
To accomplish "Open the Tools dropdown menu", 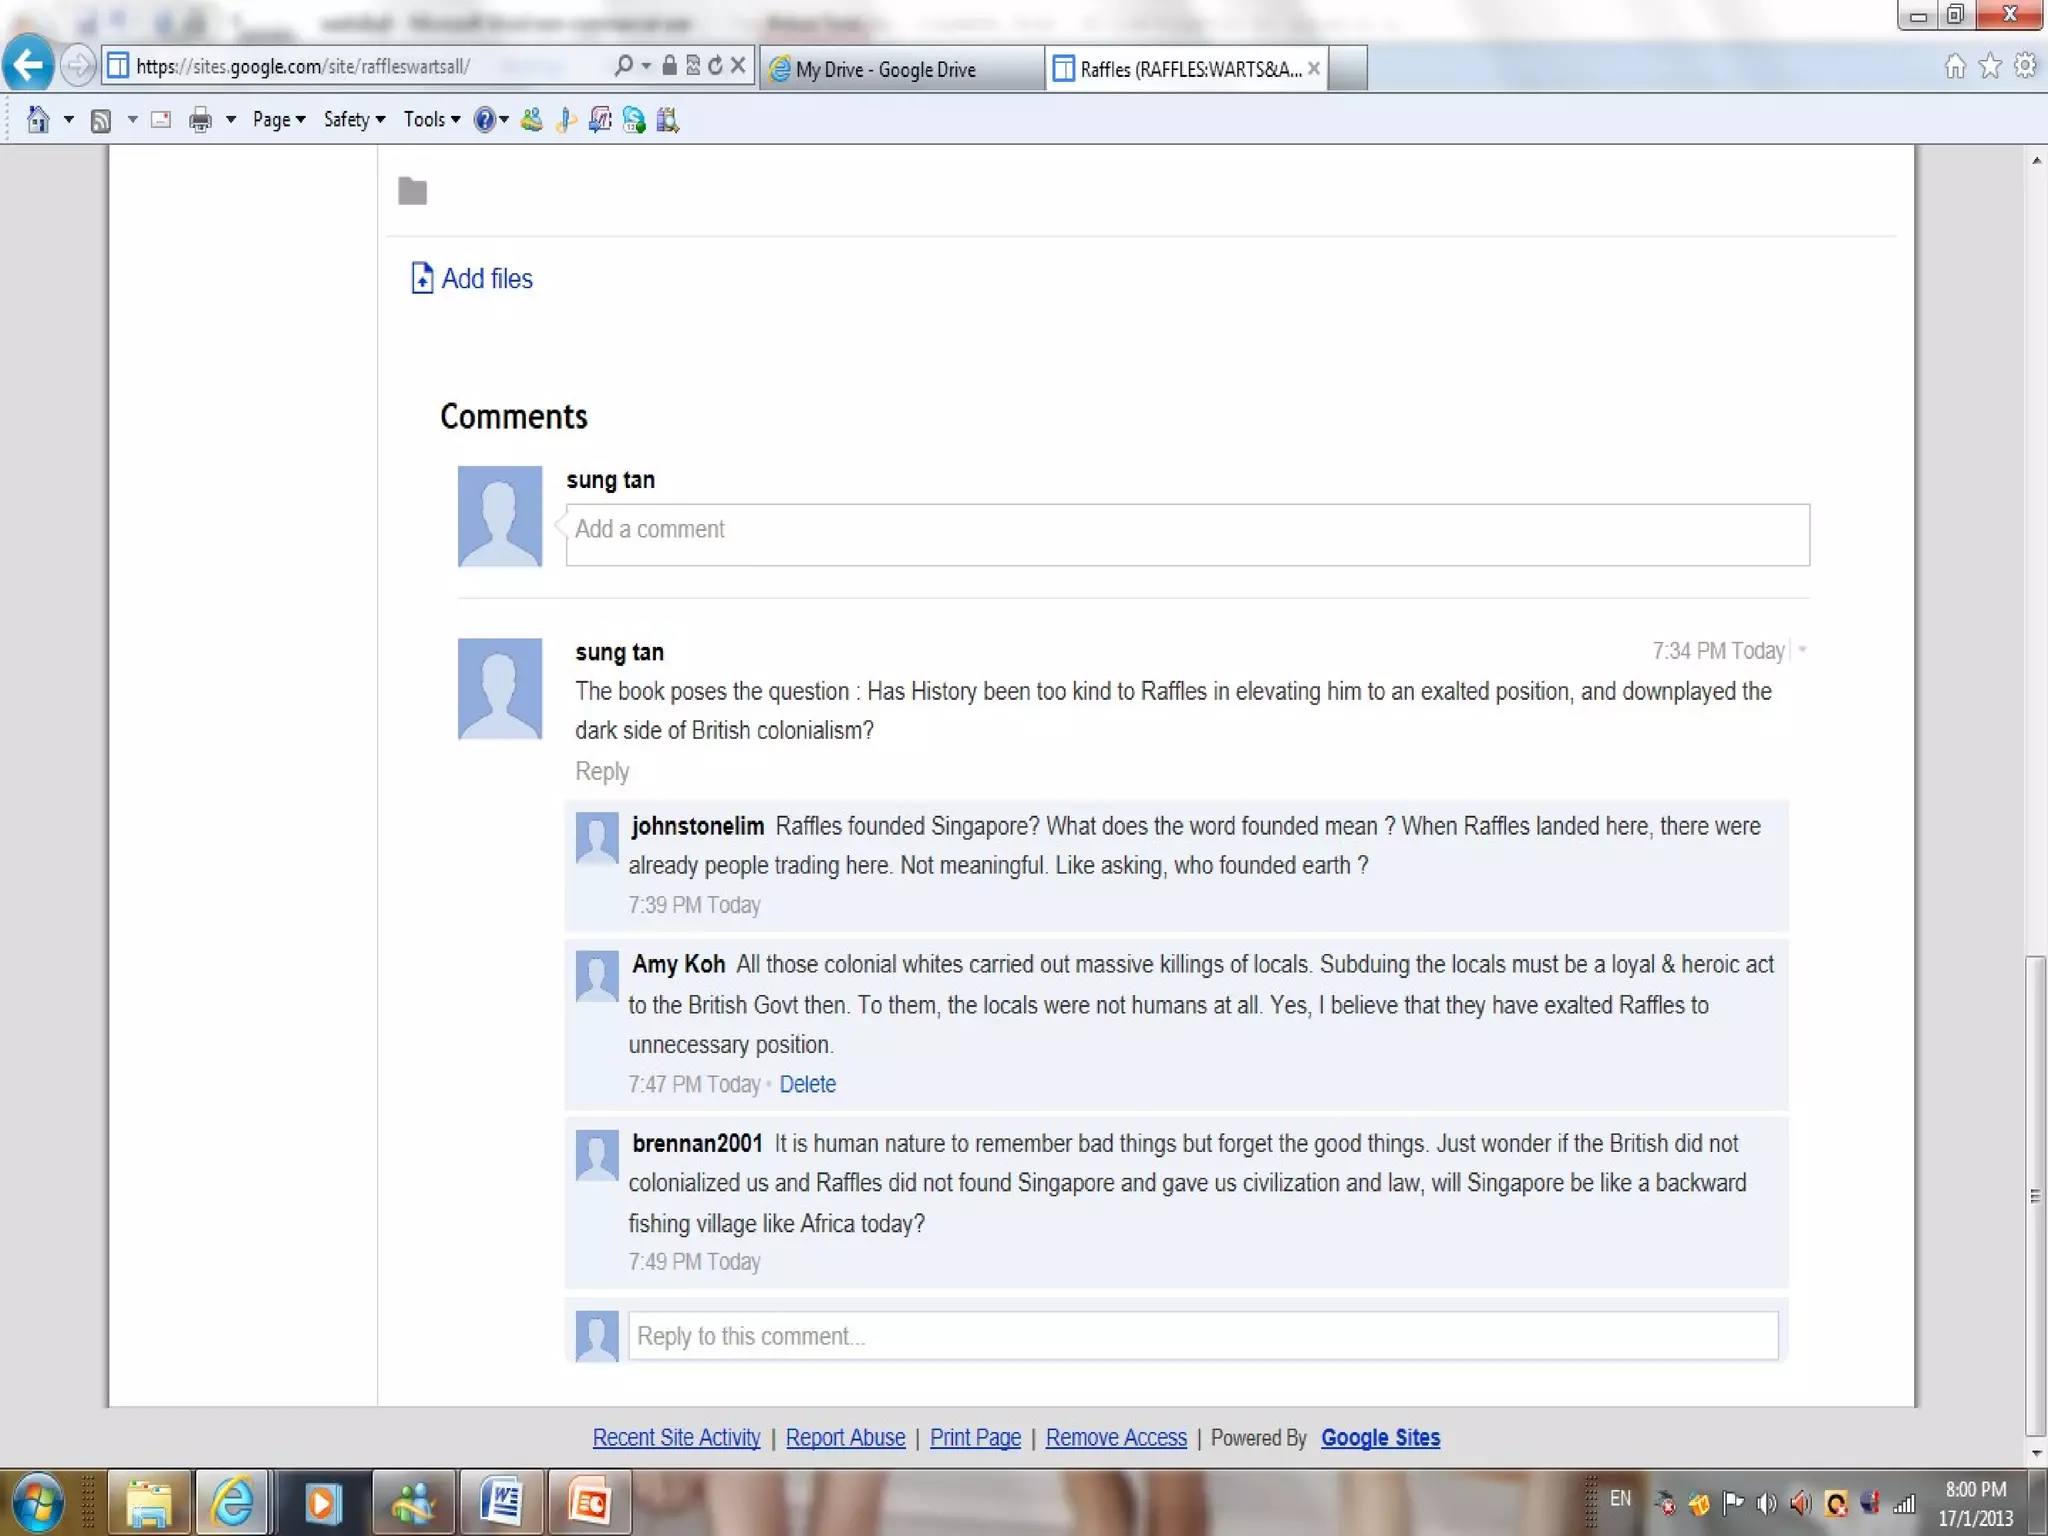I will point(432,120).
